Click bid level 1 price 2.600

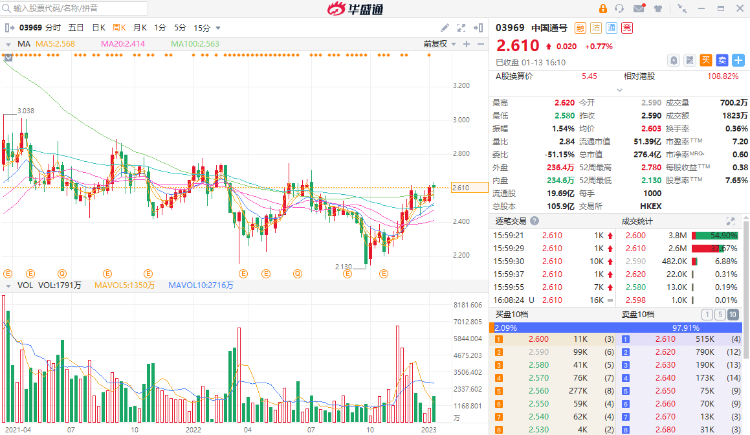[x=539, y=339]
